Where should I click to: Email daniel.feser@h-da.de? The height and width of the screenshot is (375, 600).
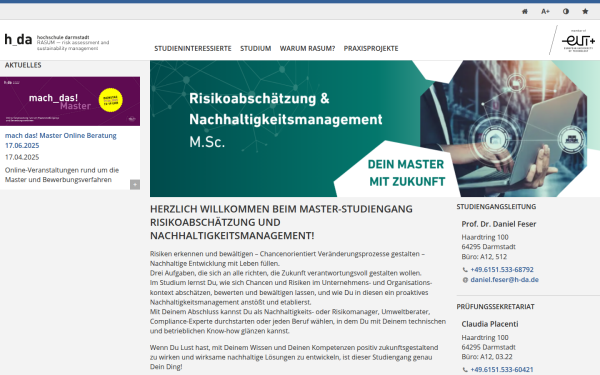pos(504,280)
